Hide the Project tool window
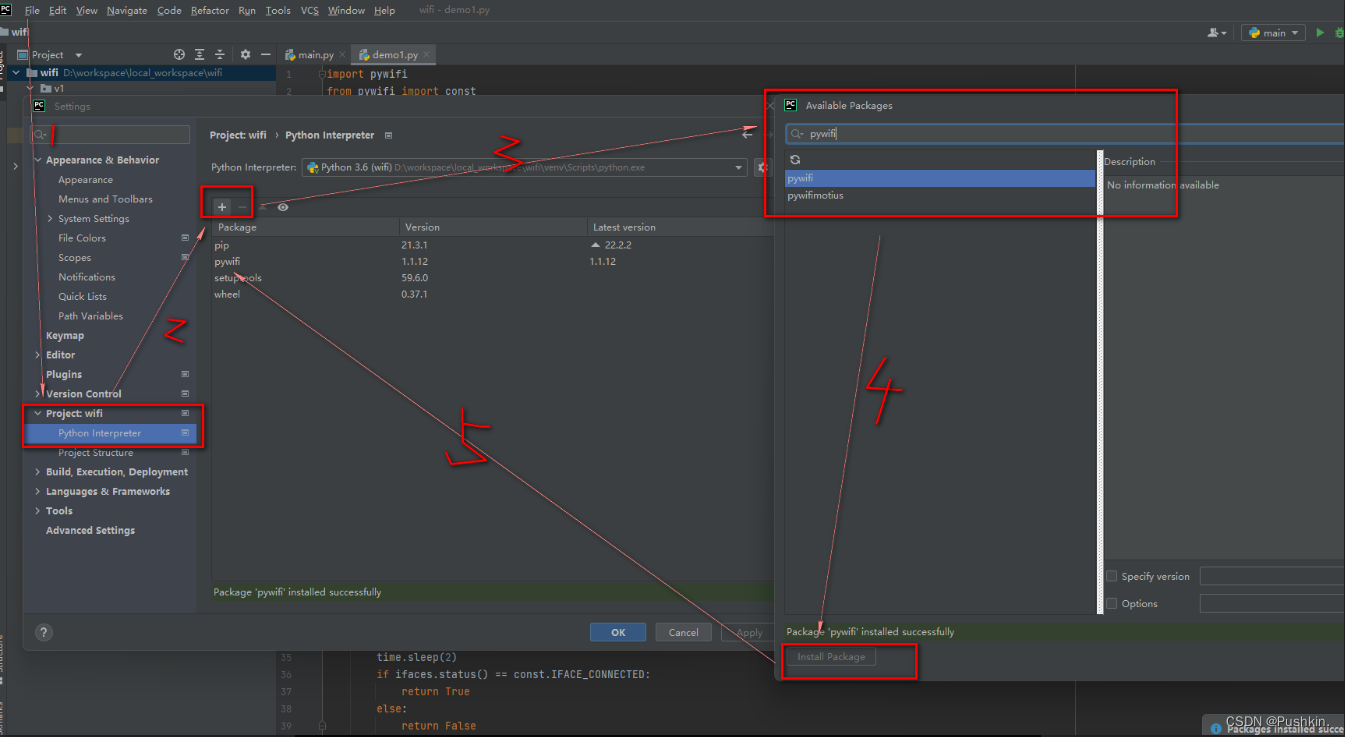This screenshot has width=1345, height=737. 265,55
